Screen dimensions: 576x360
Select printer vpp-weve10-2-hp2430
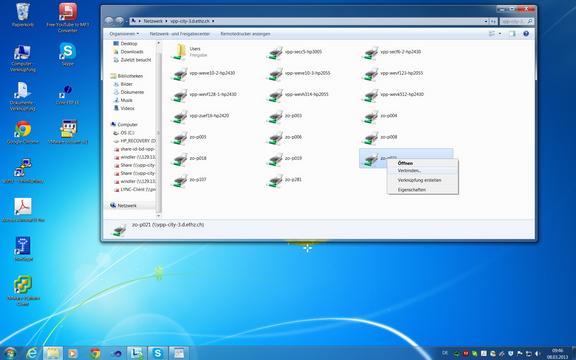[x=204, y=73]
